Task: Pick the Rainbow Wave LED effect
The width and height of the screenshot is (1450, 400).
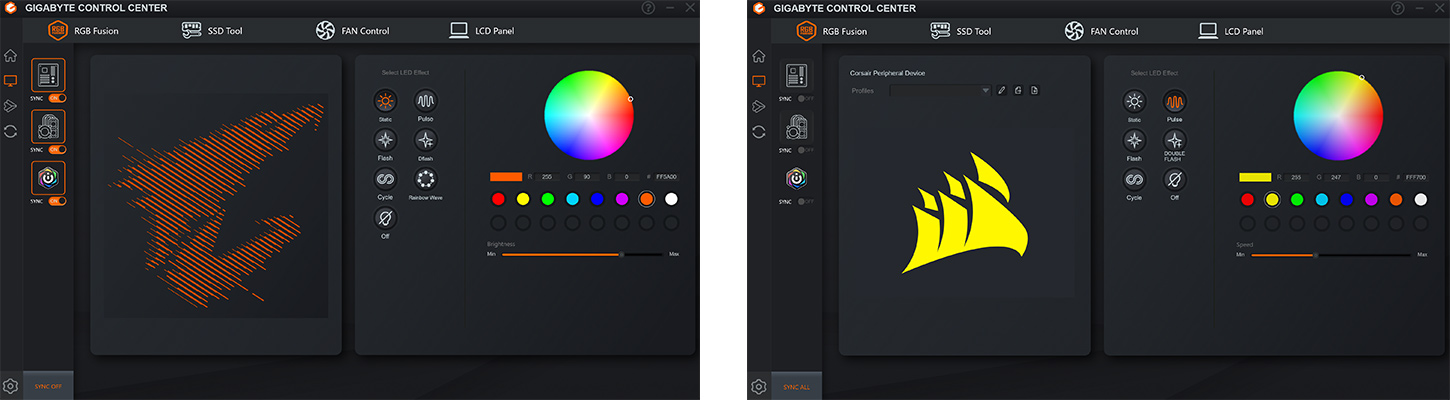Action: (x=426, y=180)
